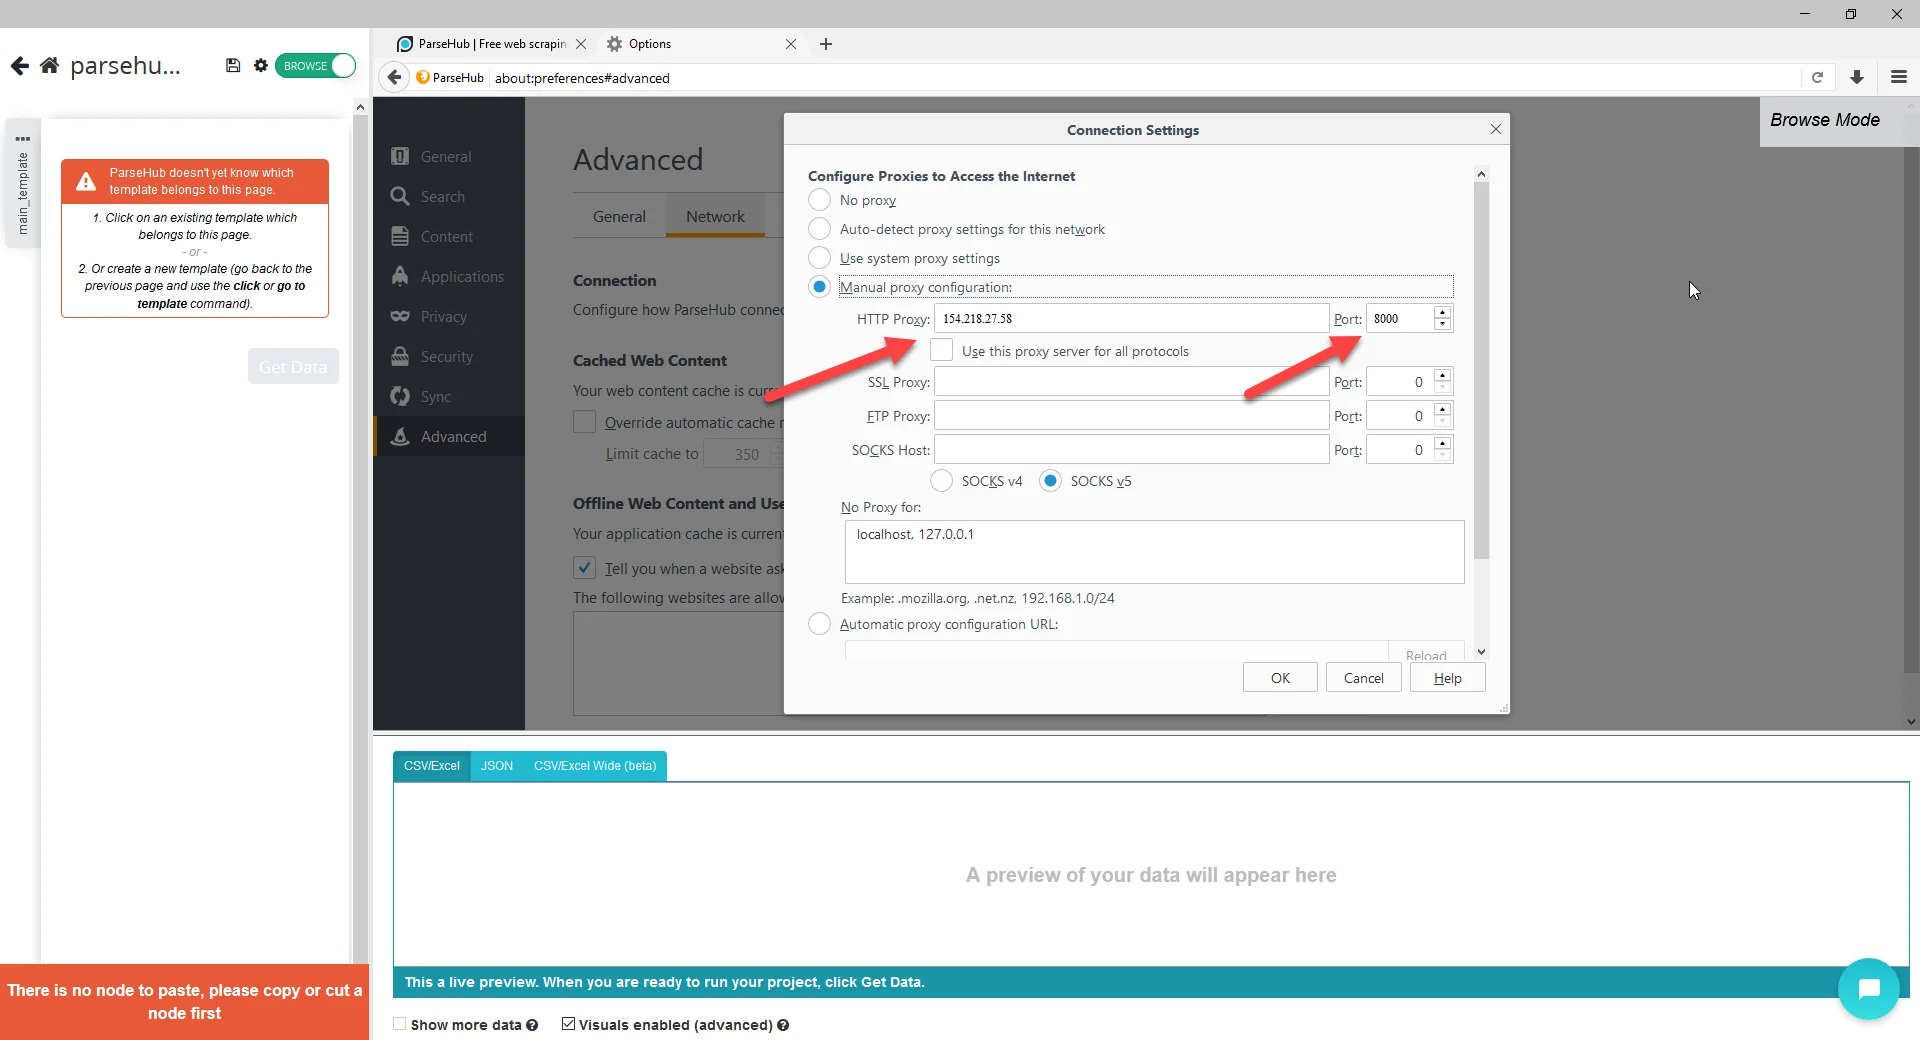Click the SOCKS Host address field

pos(1131,450)
